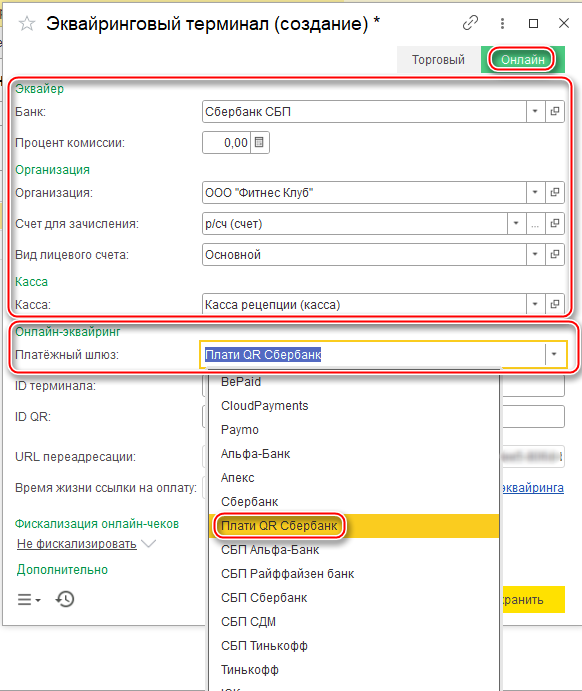Choose Альфа-Банк gateway option
Viewport: 582px width, 691px height.
[354, 453]
